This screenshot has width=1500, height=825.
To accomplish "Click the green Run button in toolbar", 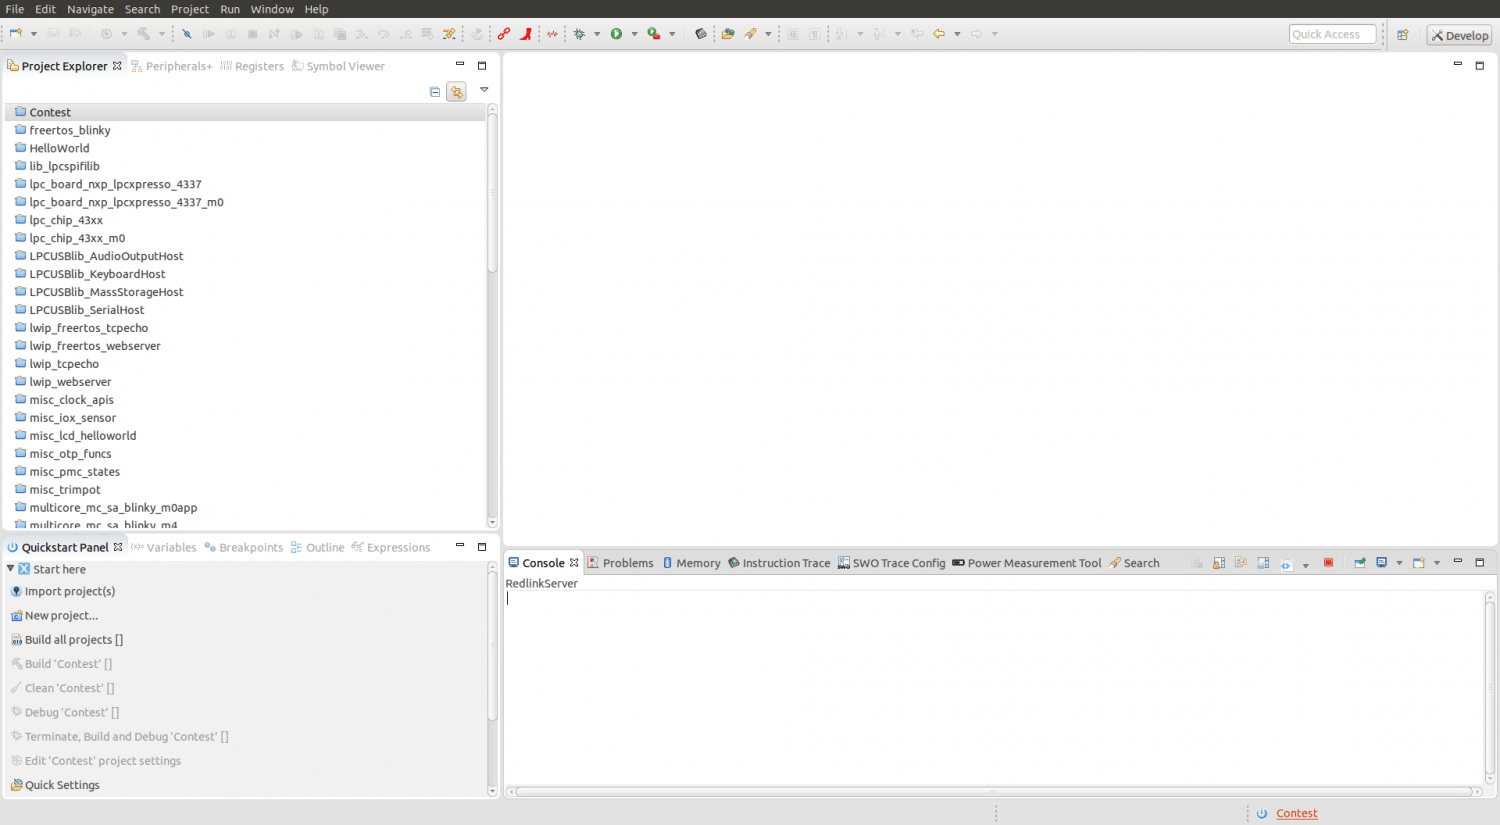I will coord(616,34).
